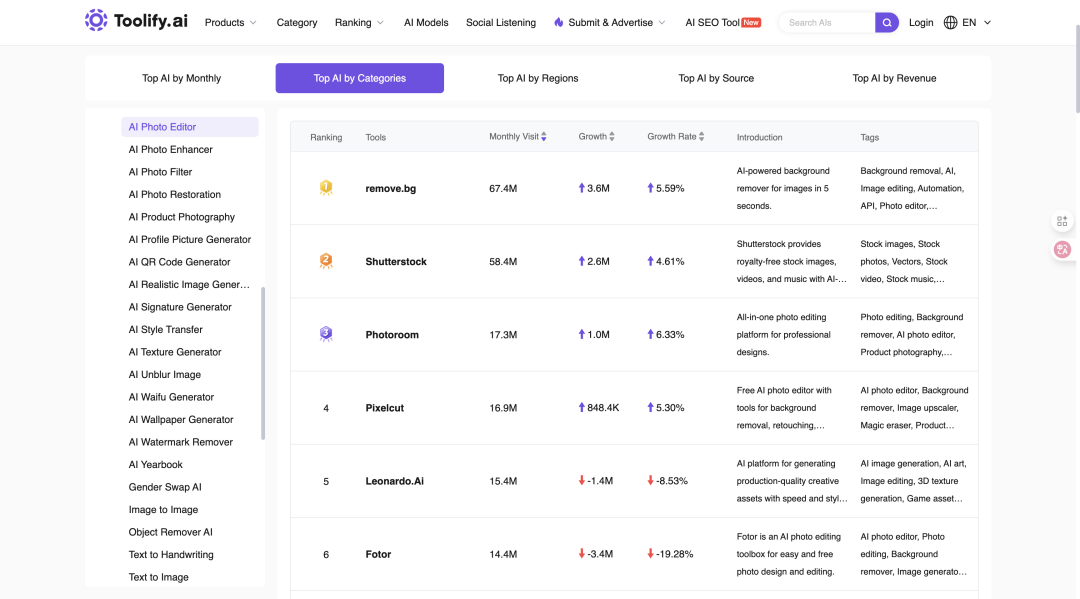Select Gender Swap AI category
This screenshot has width=1080, height=599.
pos(165,487)
